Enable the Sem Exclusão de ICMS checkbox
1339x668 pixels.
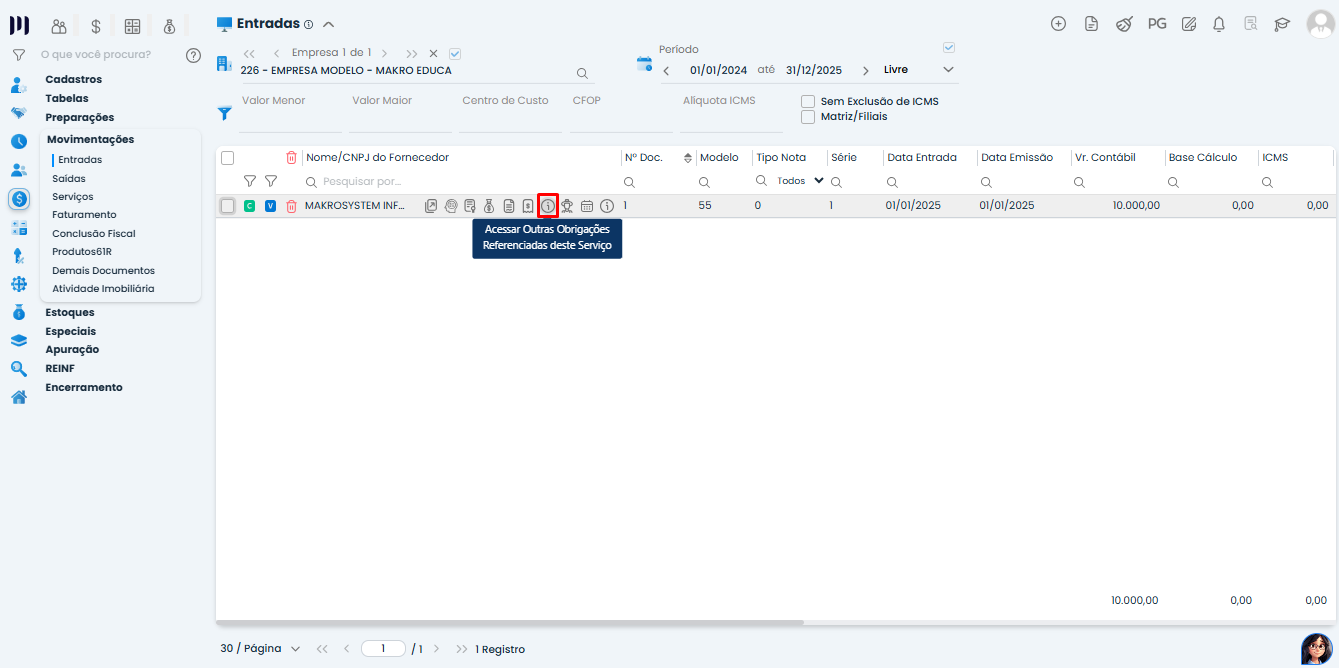808,102
